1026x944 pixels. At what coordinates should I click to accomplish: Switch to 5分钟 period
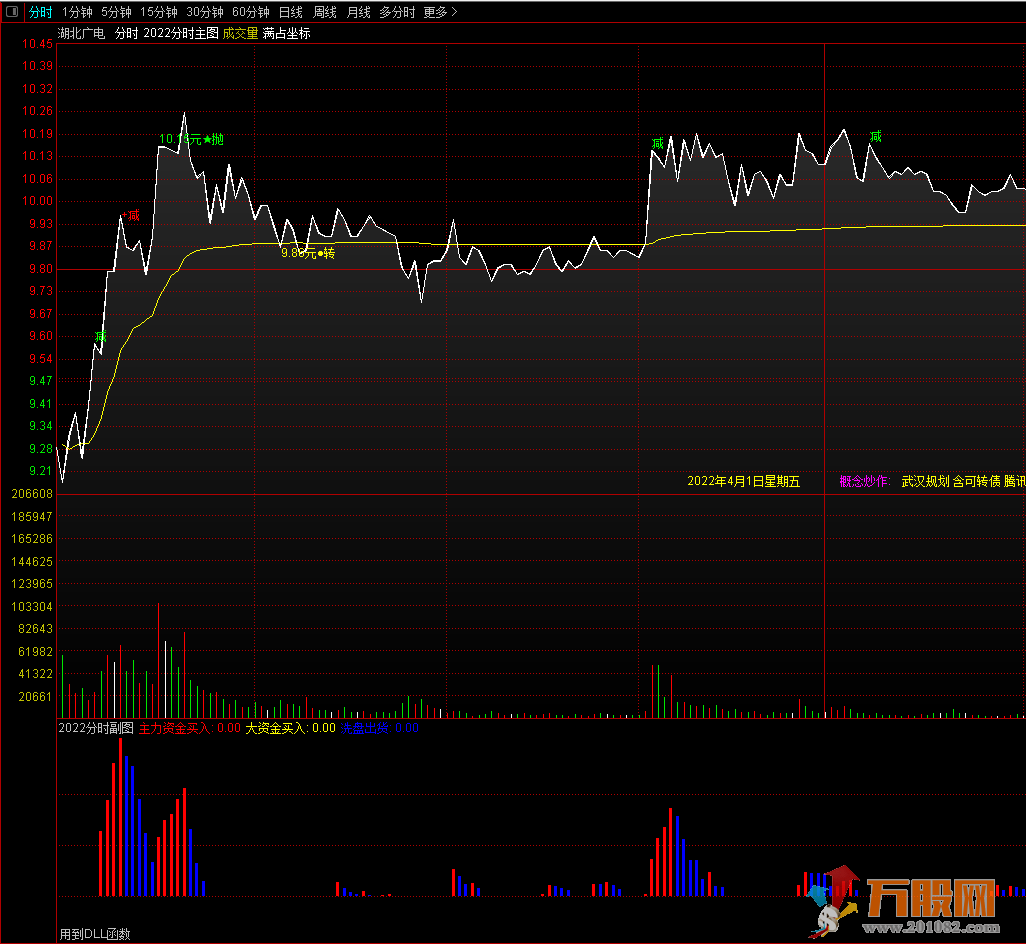(116, 12)
